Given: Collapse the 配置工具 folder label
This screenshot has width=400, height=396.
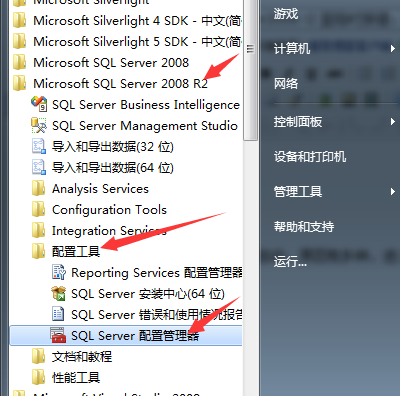Looking at the screenshot, I should [76, 251].
